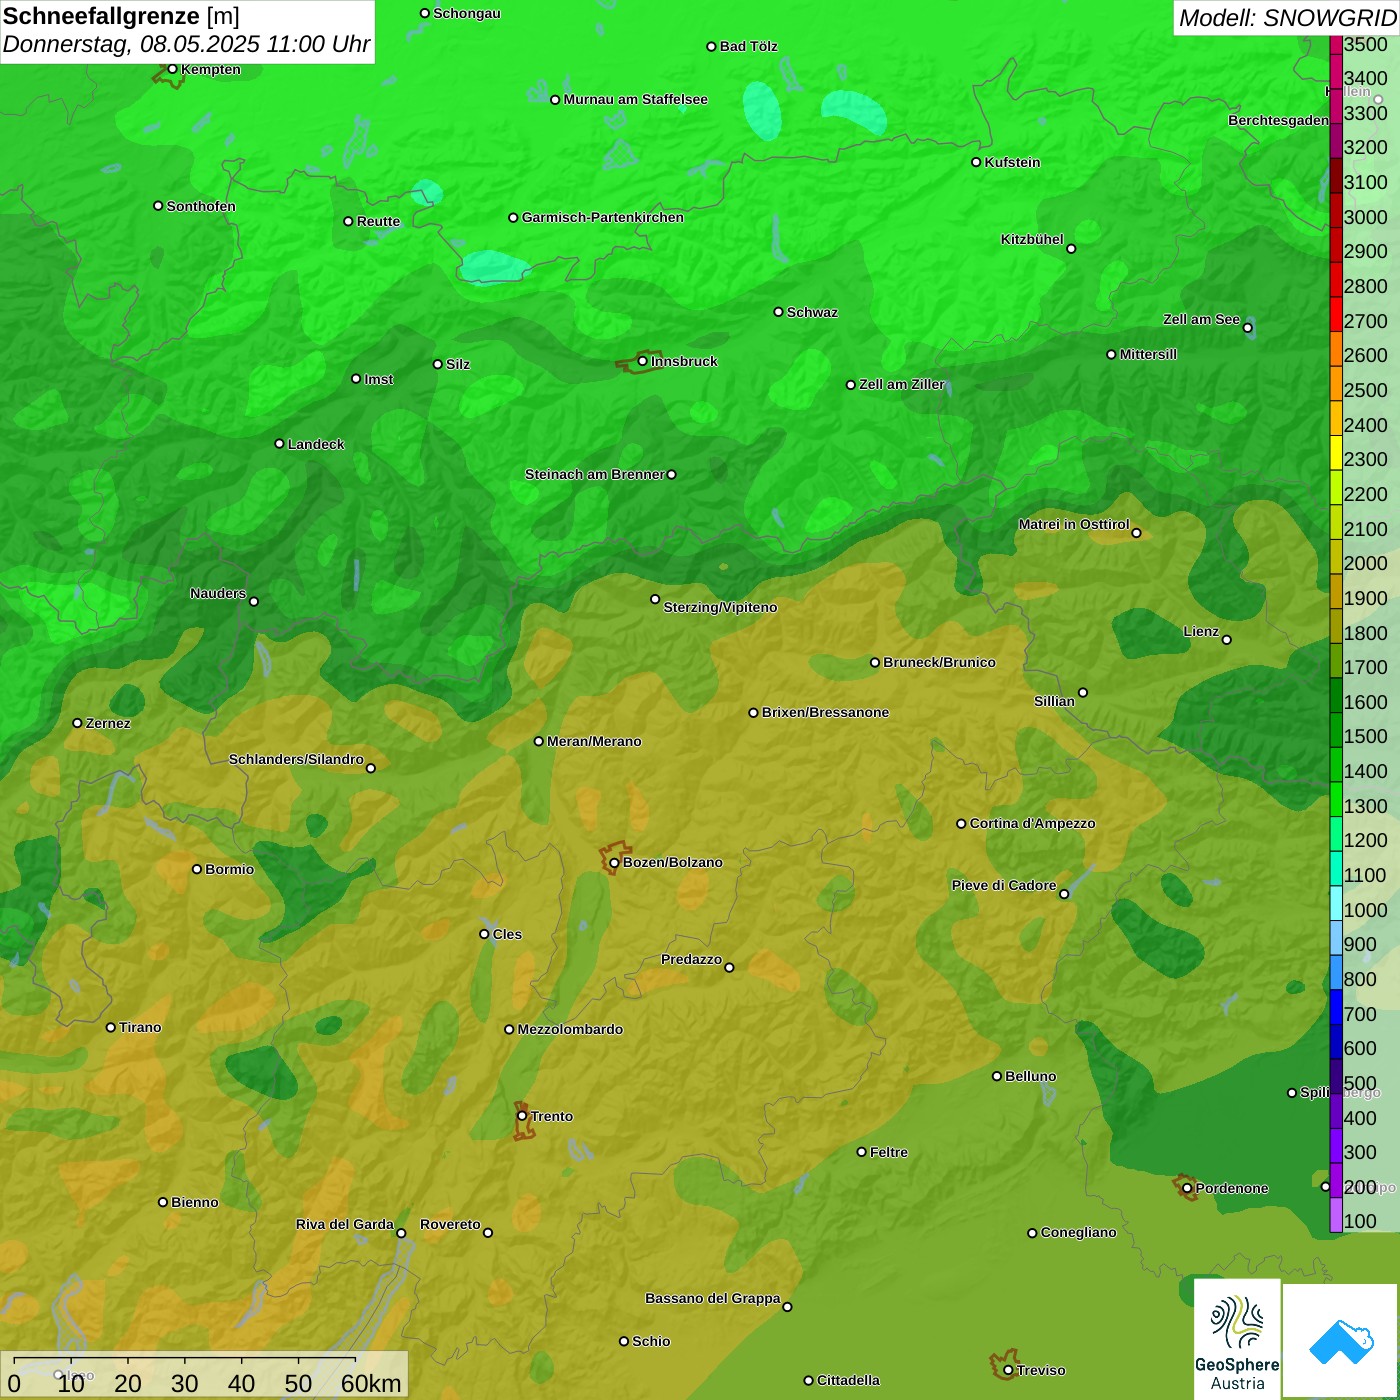
Task: Select the Matrei in Osttirol marker dot
Action: (x=1136, y=533)
